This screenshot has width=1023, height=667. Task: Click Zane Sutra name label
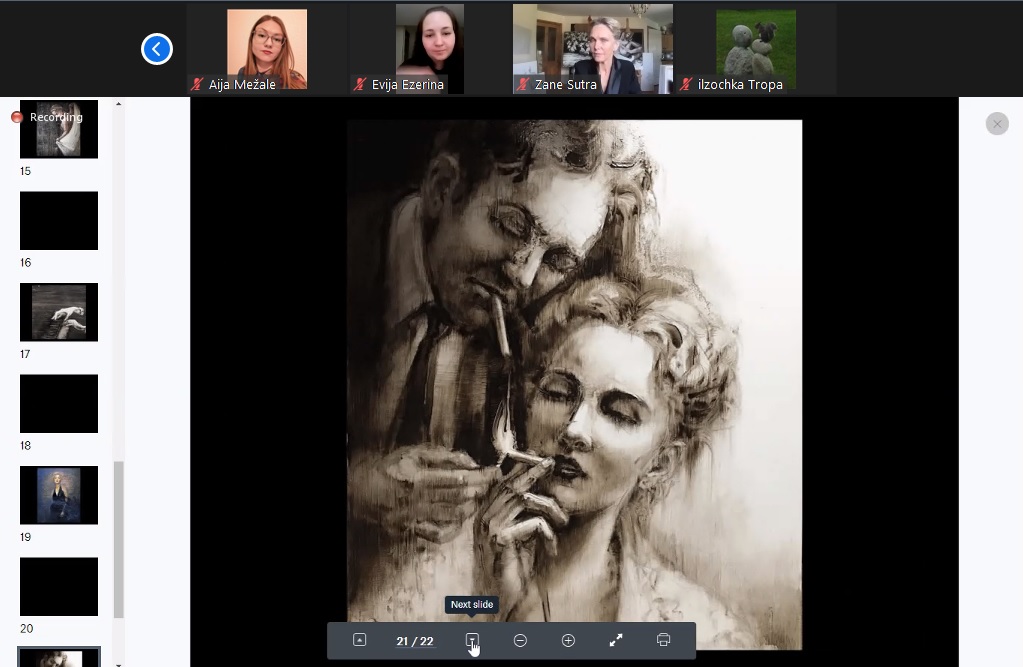click(566, 84)
